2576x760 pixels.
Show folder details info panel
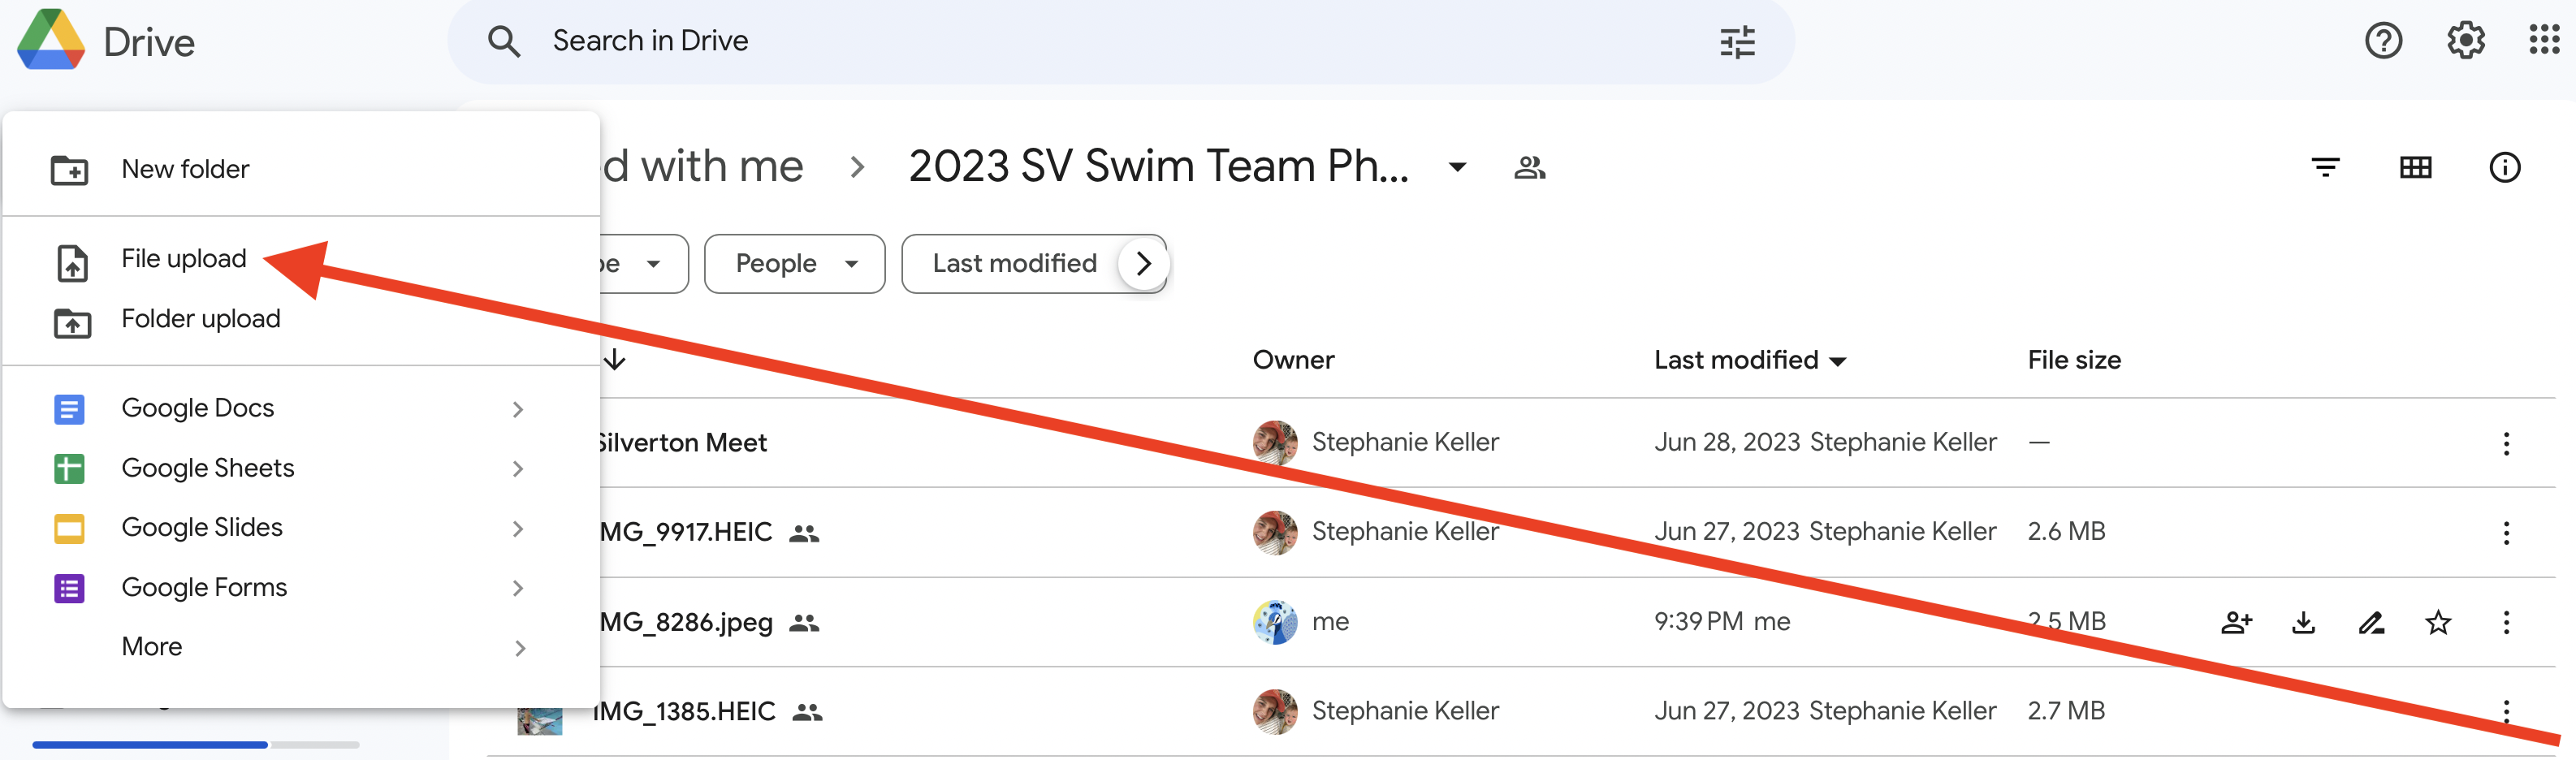(x=2504, y=167)
